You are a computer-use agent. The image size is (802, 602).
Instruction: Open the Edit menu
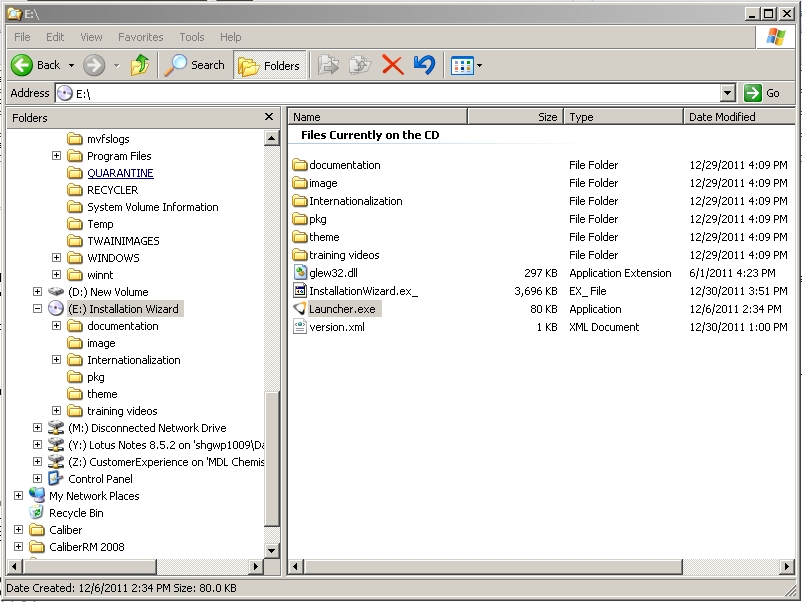coord(55,37)
